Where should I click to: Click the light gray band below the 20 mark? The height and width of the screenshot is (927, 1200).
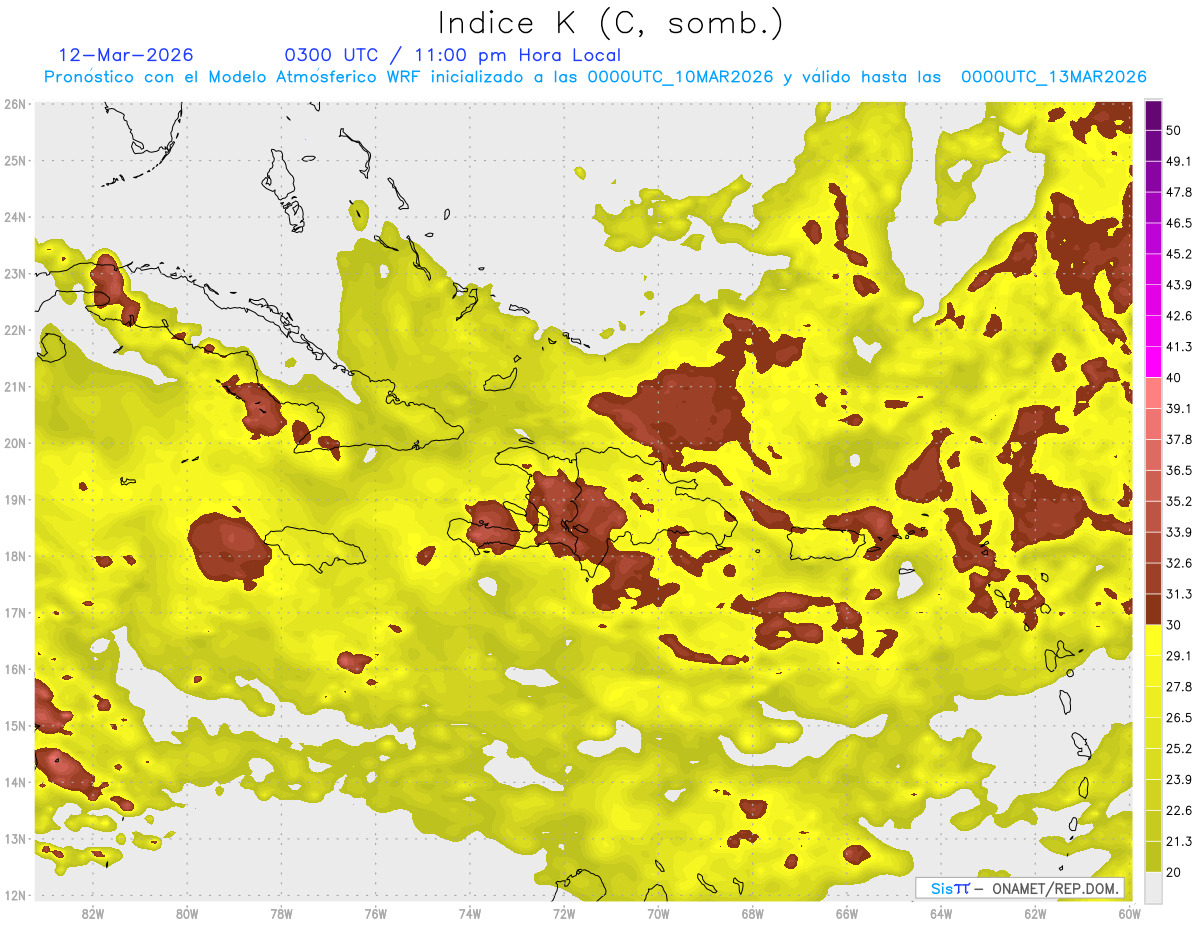point(1153,887)
